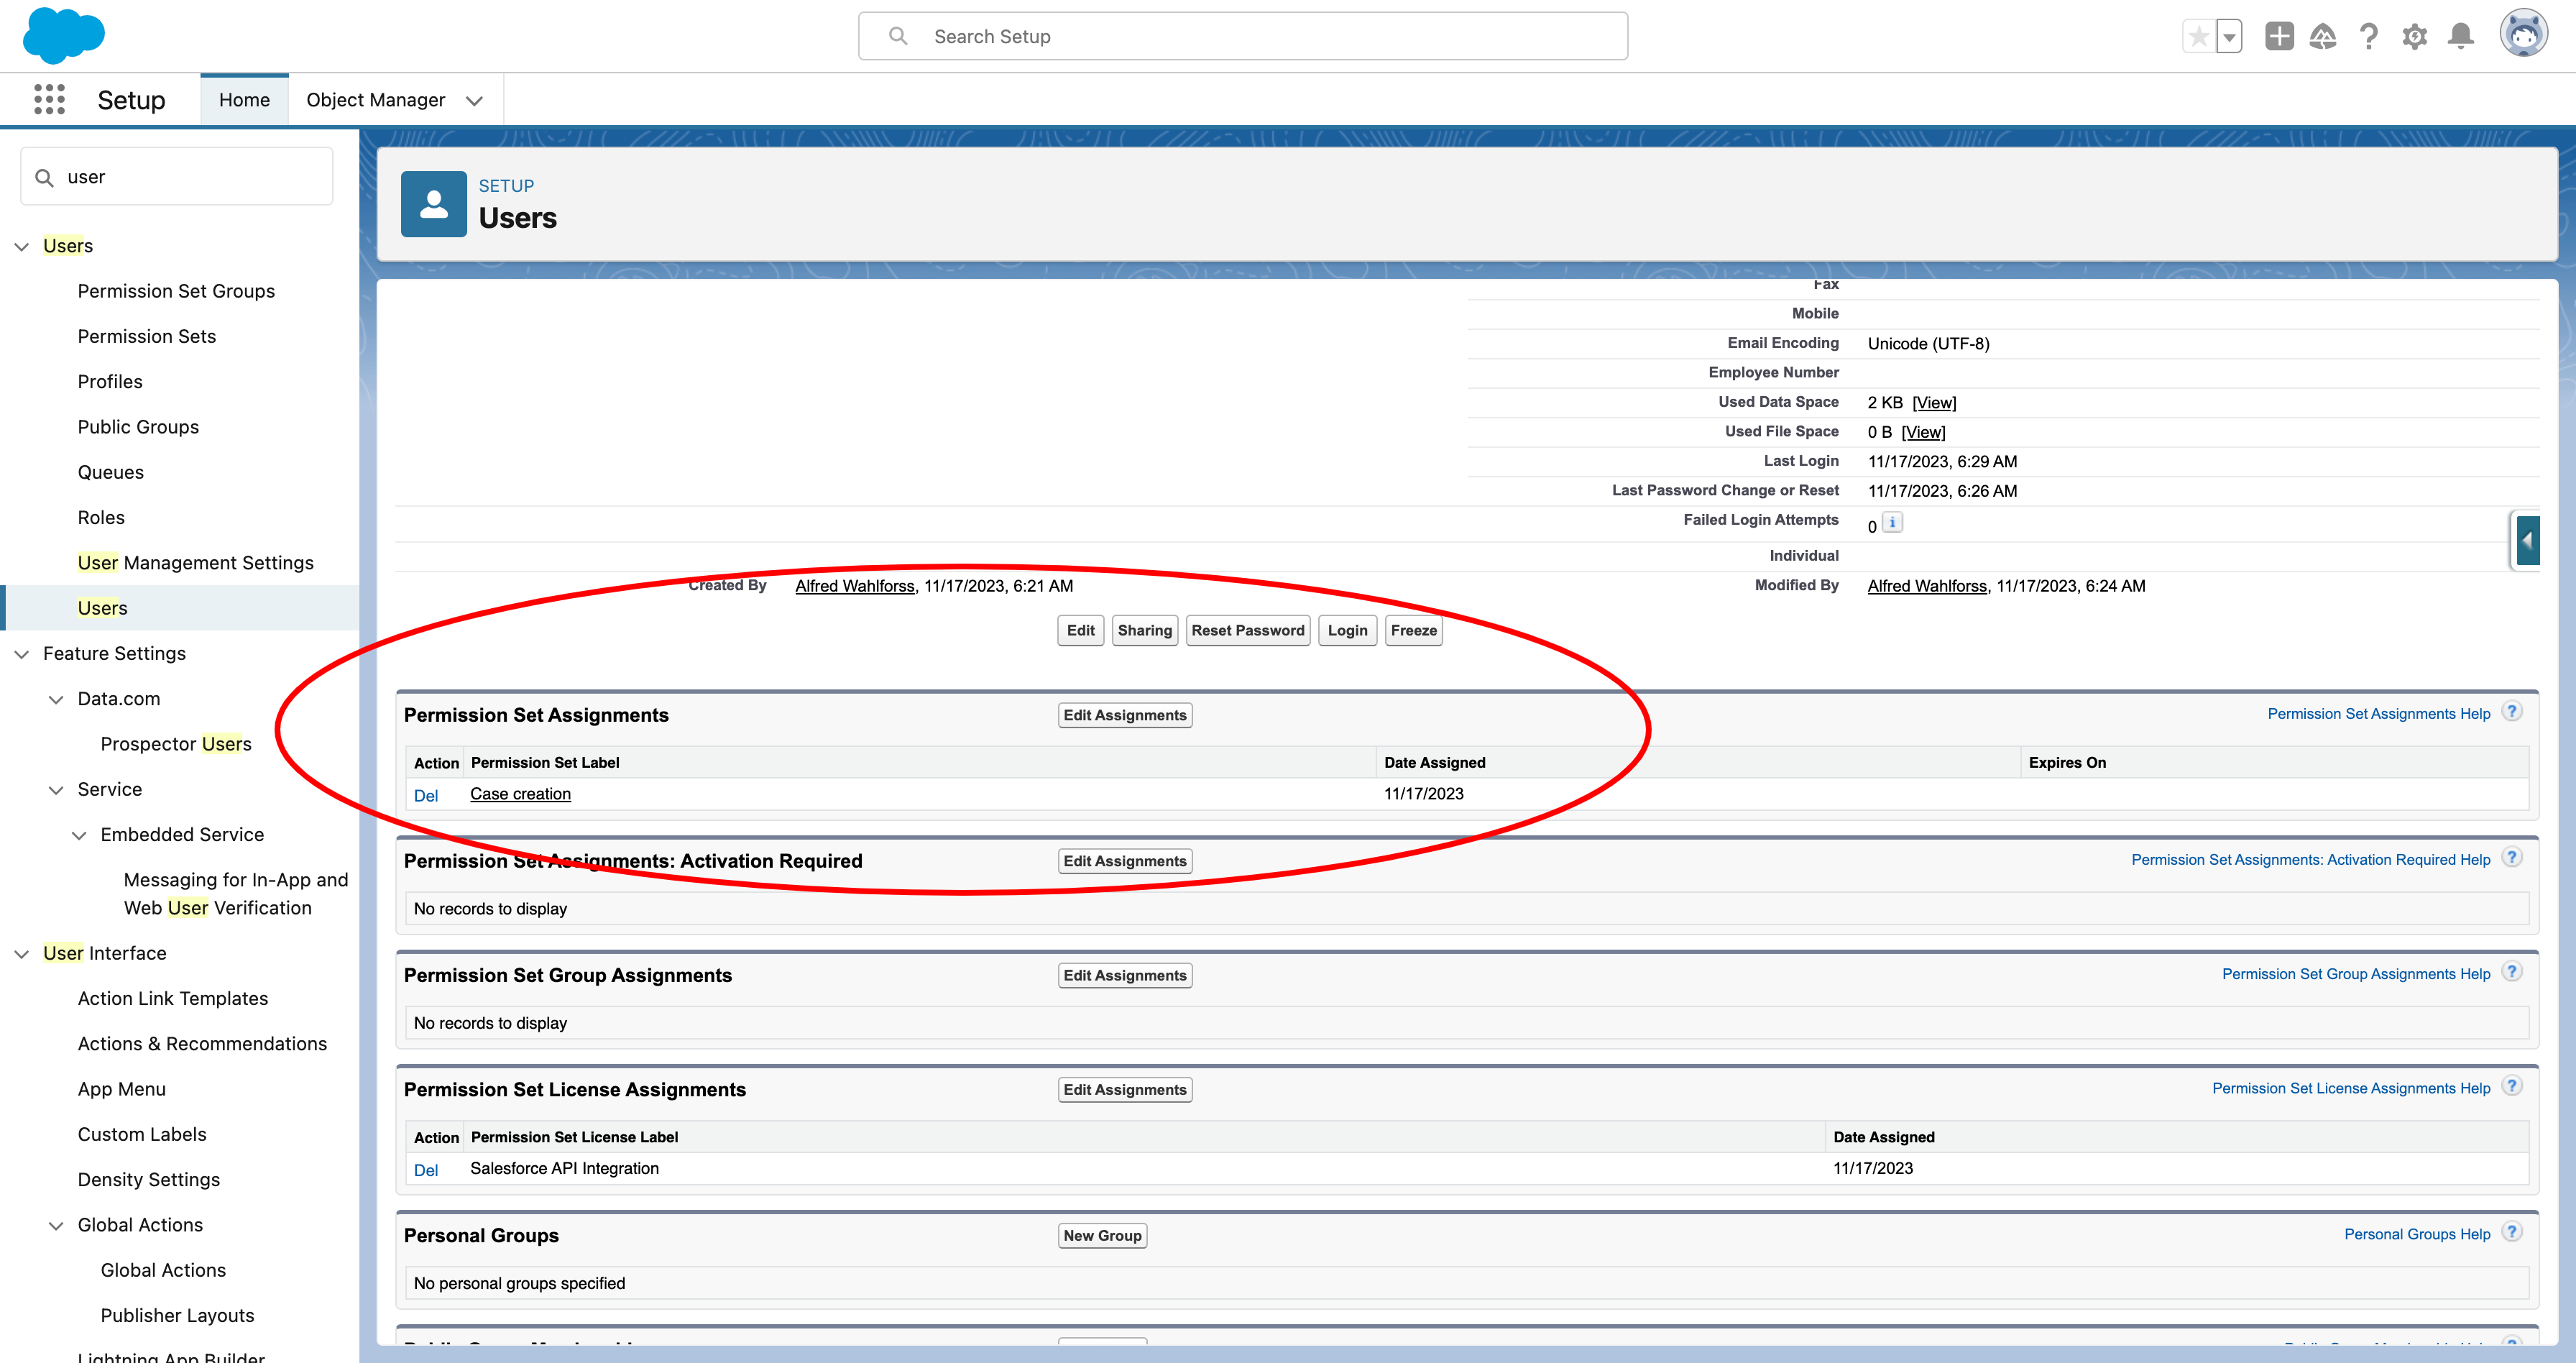Click the favorites star icon
The image size is (2576, 1363).
click(2198, 37)
